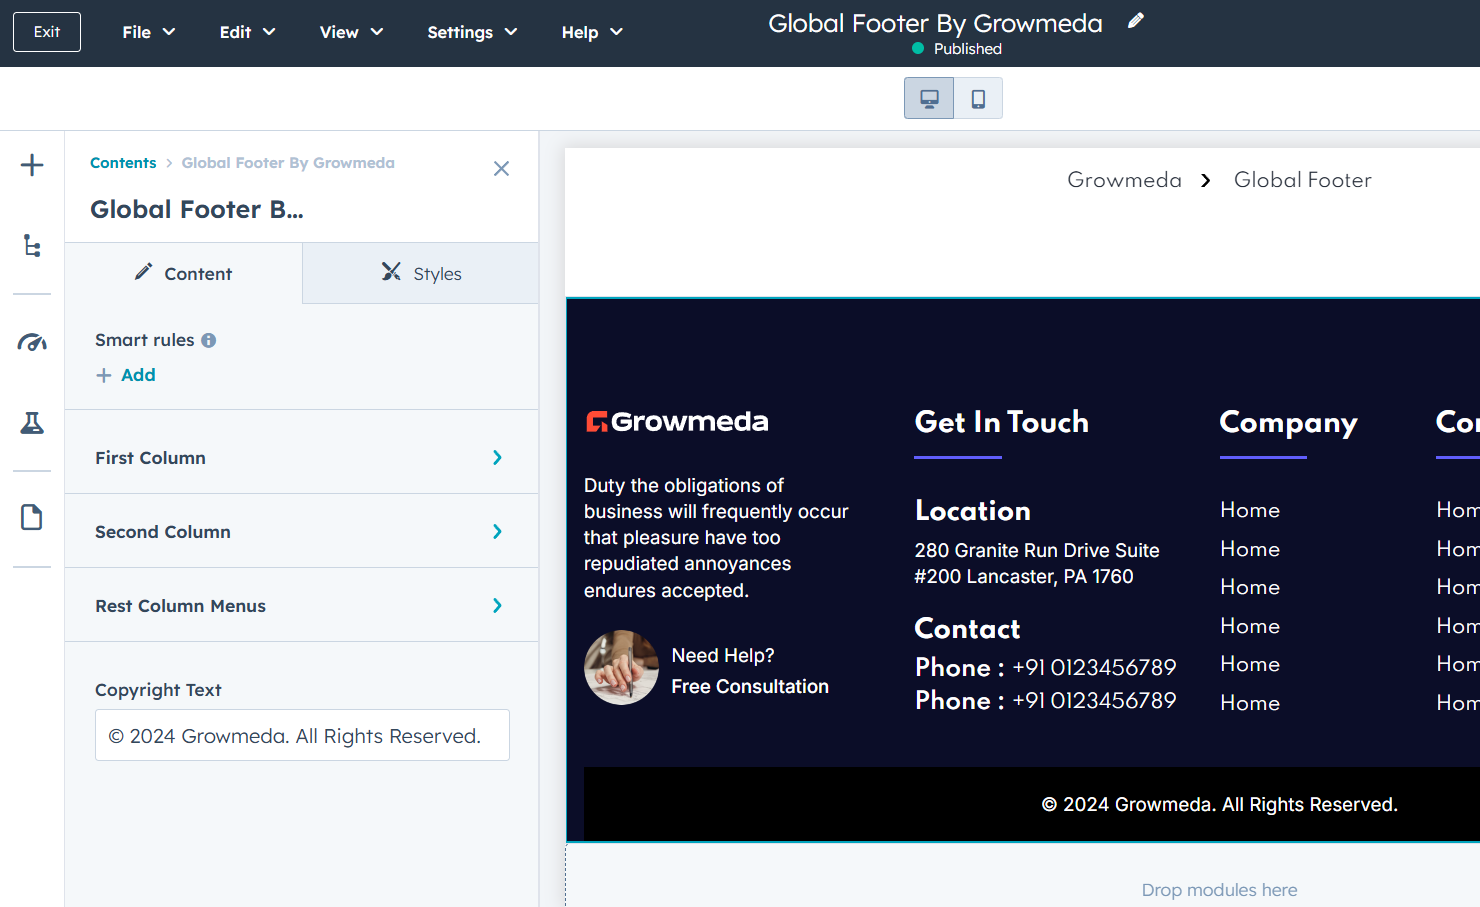Open the Test flask icon in sidebar
Image resolution: width=1480 pixels, height=907 pixels.
coord(32,423)
